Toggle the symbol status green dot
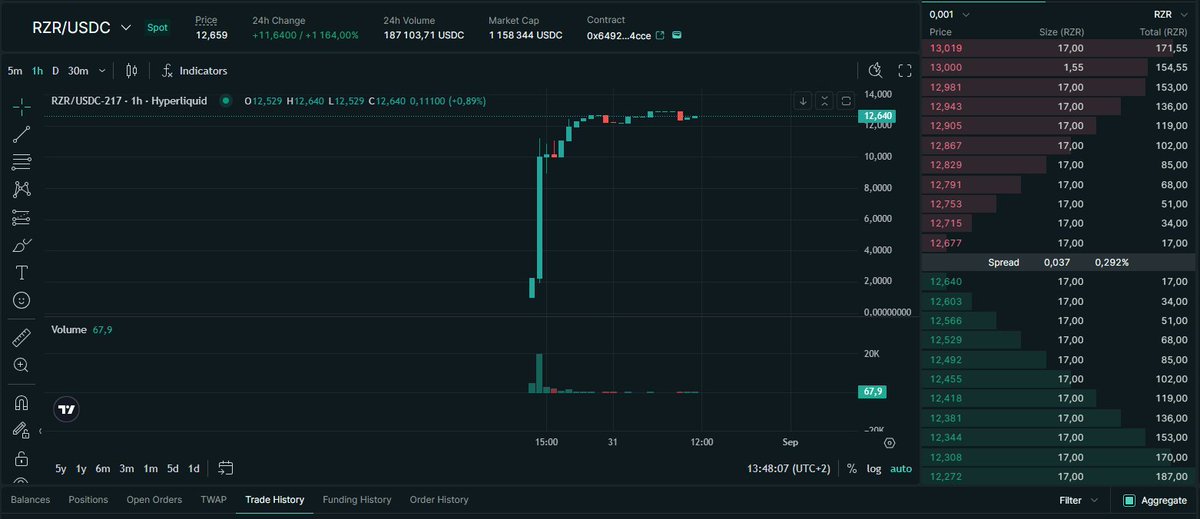This screenshot has height=519, width=1200. [x=225, y=100]
